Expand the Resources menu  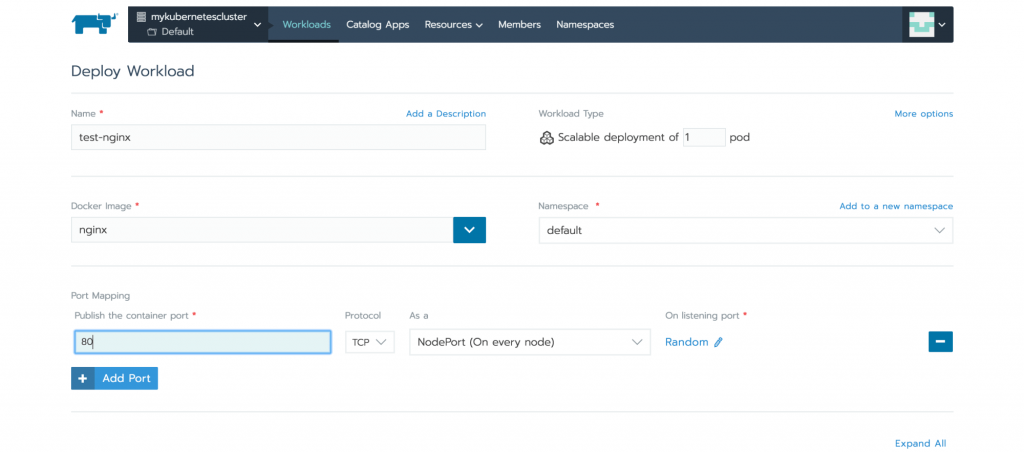coord(453,25)
